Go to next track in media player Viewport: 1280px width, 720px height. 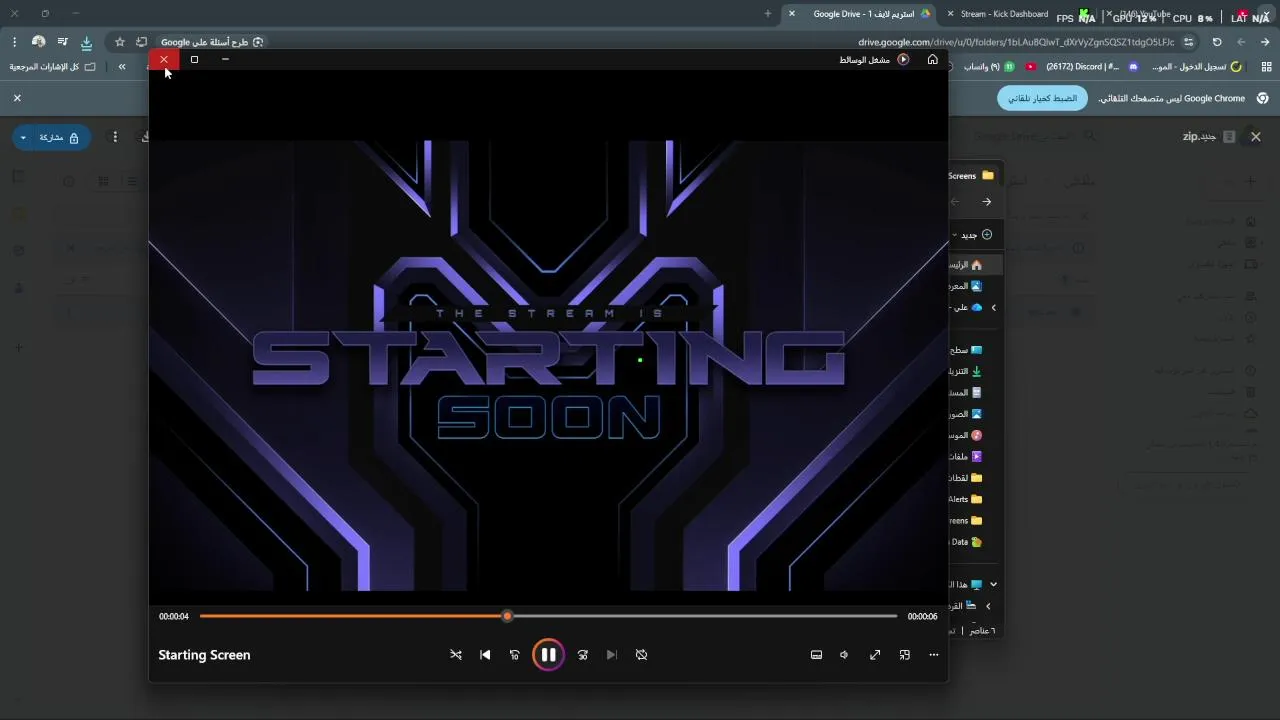[x=612, y=655]
